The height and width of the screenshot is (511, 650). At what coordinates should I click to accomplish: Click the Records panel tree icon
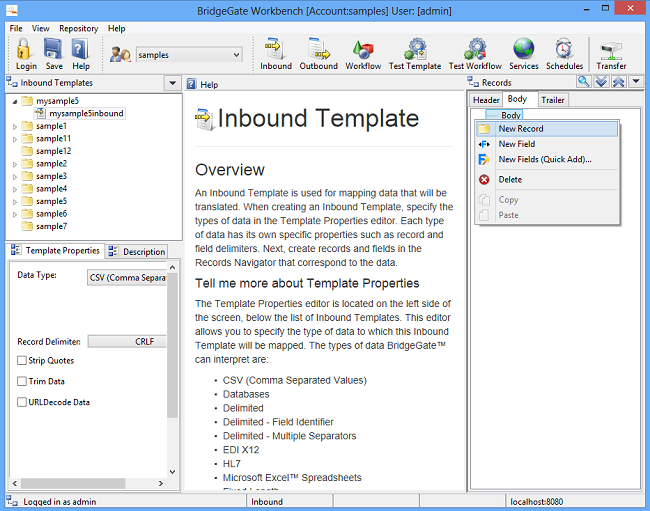click(473, 82)
